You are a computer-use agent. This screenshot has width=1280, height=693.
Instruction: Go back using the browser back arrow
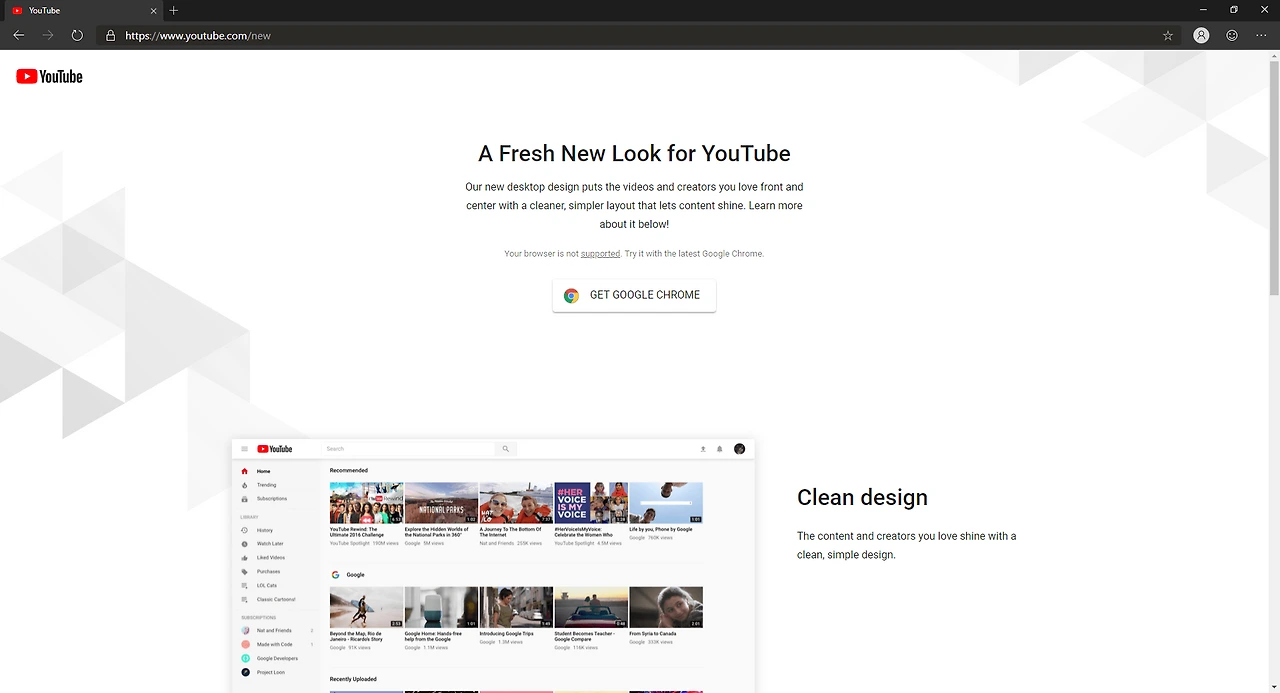pos(19,35)
